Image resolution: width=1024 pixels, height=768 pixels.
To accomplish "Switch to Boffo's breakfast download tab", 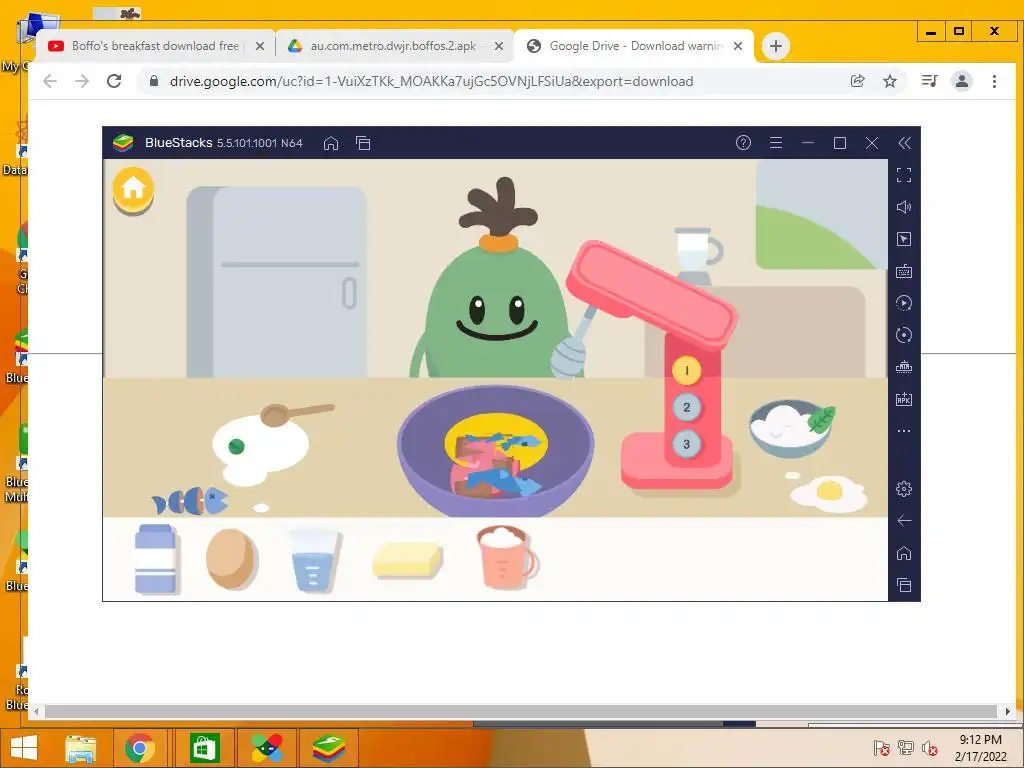I will 155,46.
